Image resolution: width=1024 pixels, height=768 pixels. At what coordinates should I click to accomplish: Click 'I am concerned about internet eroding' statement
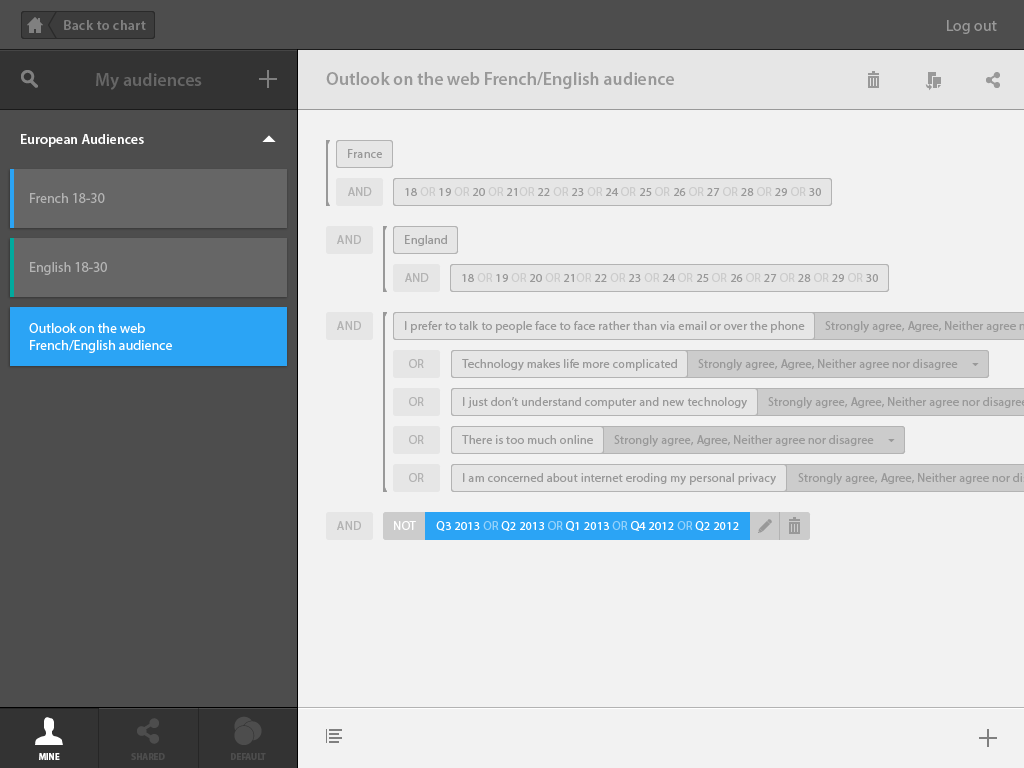(x=619, y=477)
